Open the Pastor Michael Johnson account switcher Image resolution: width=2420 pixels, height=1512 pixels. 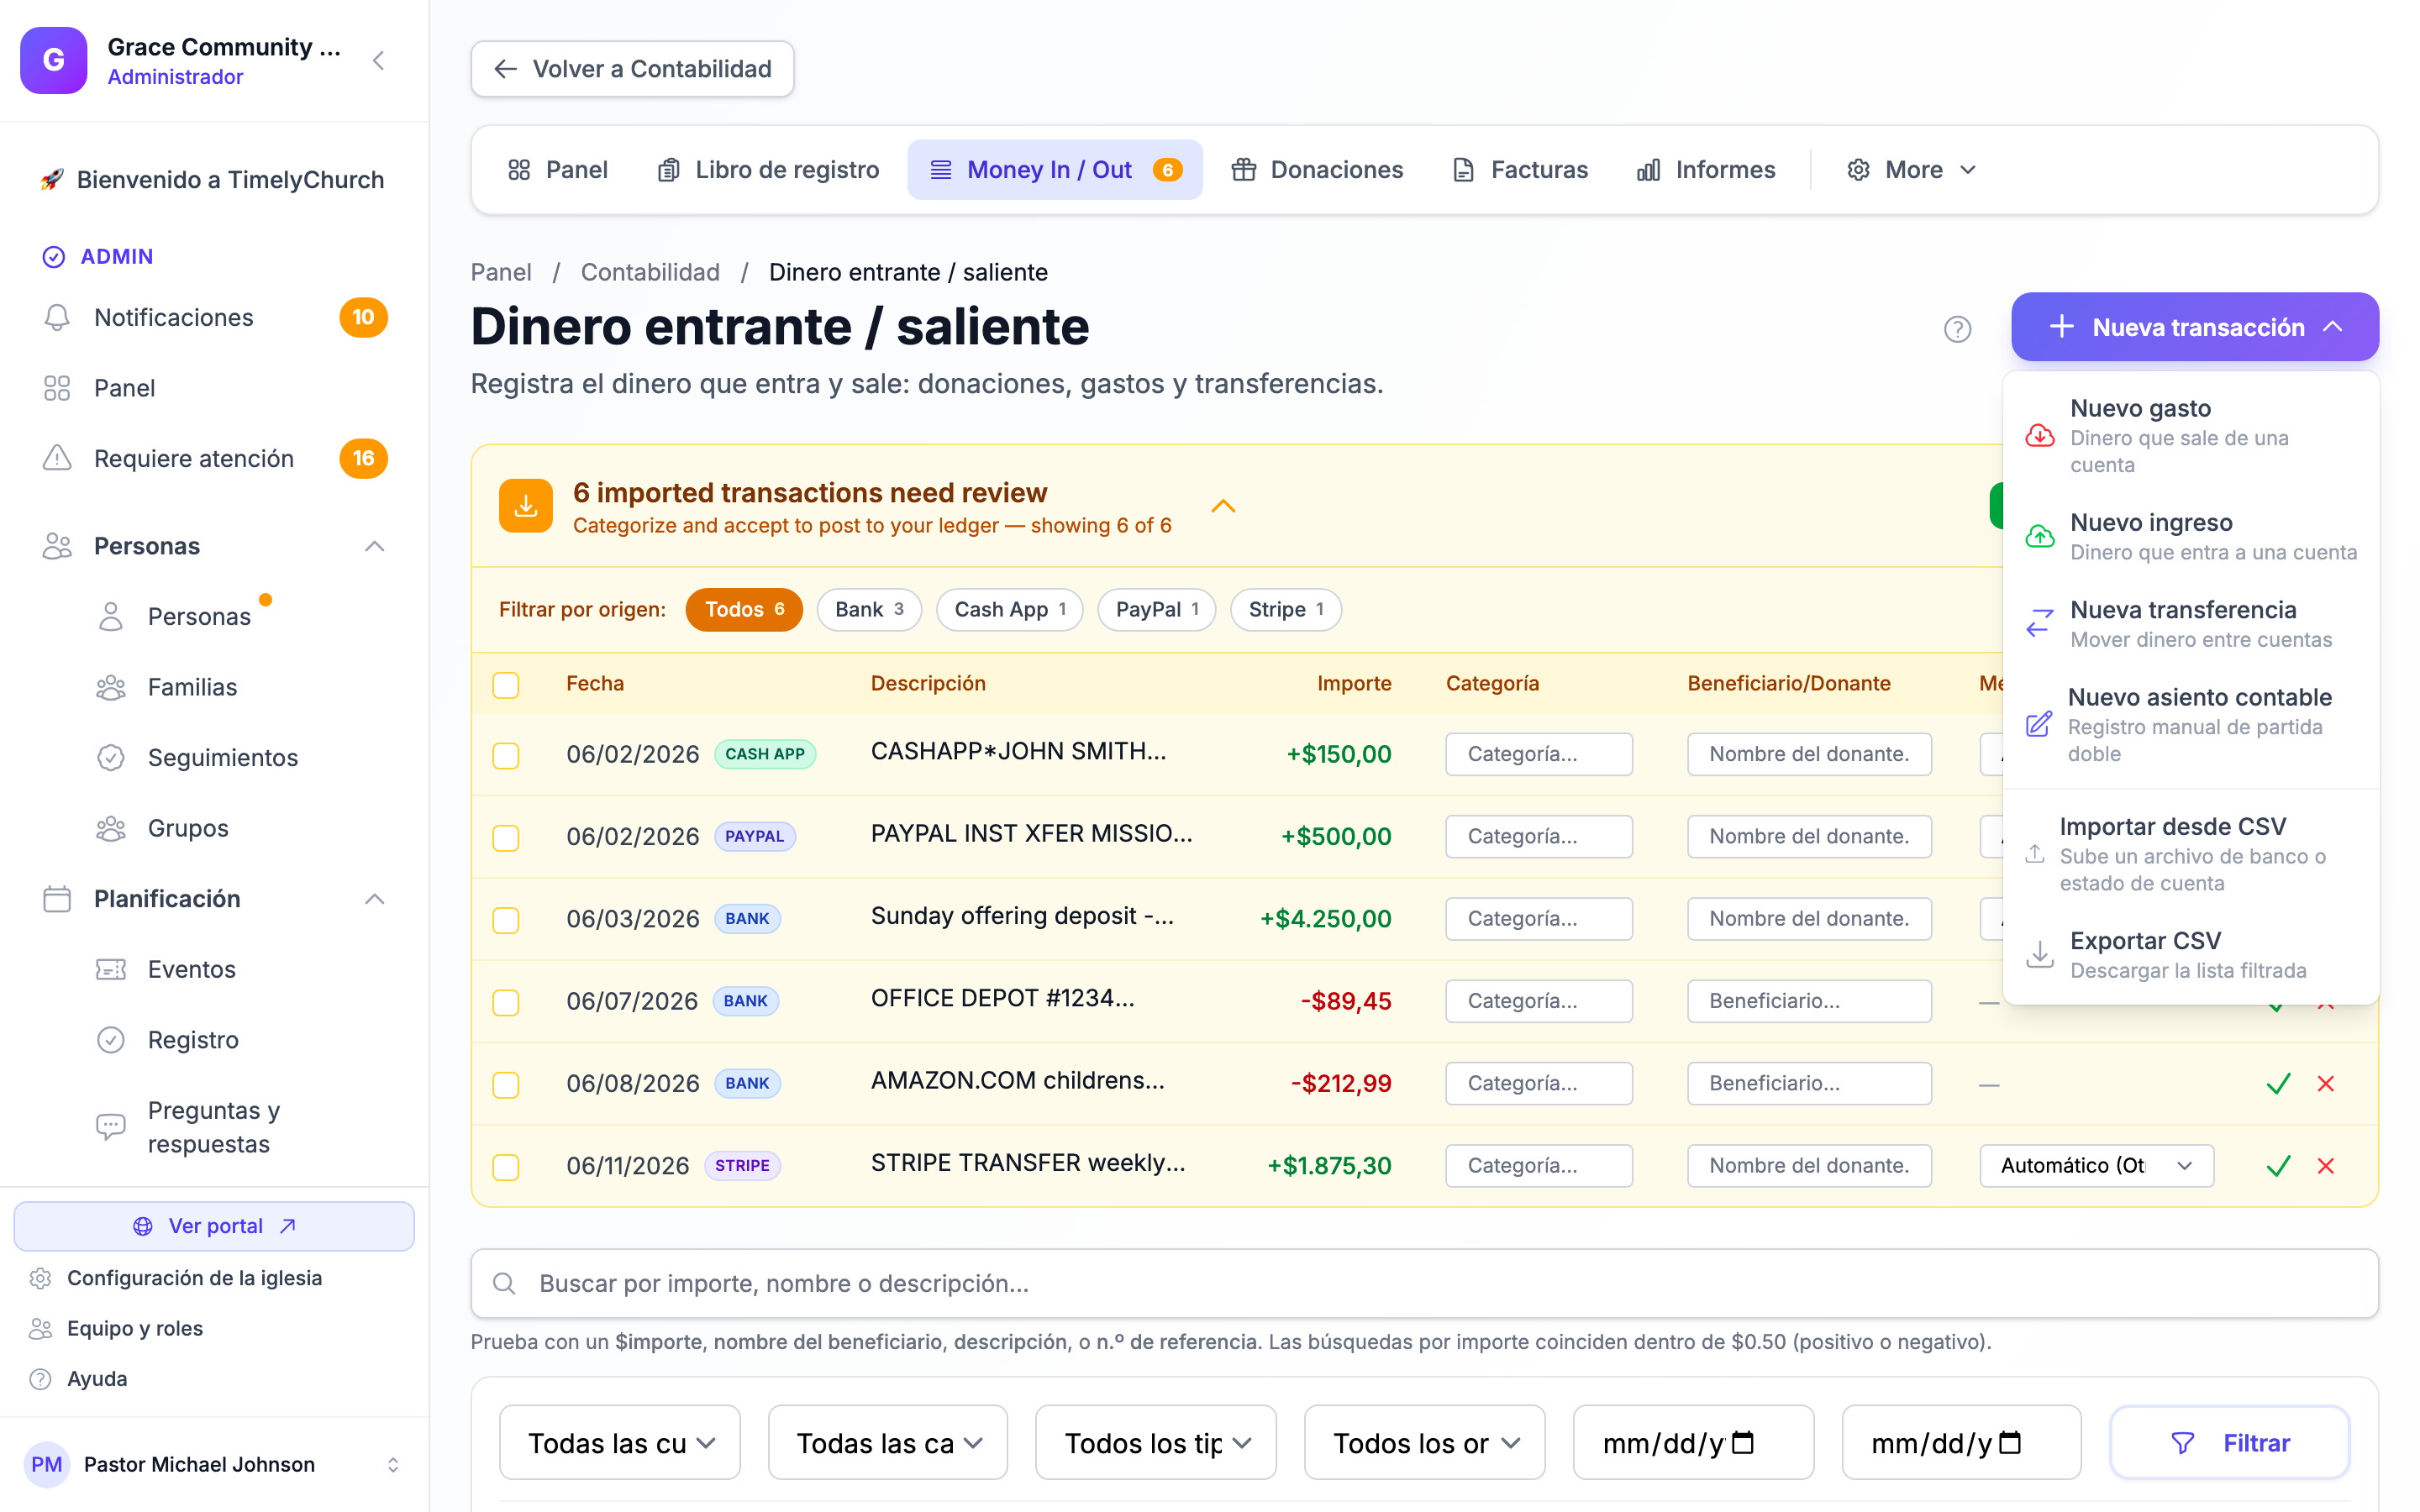[x=214, y=1464]
